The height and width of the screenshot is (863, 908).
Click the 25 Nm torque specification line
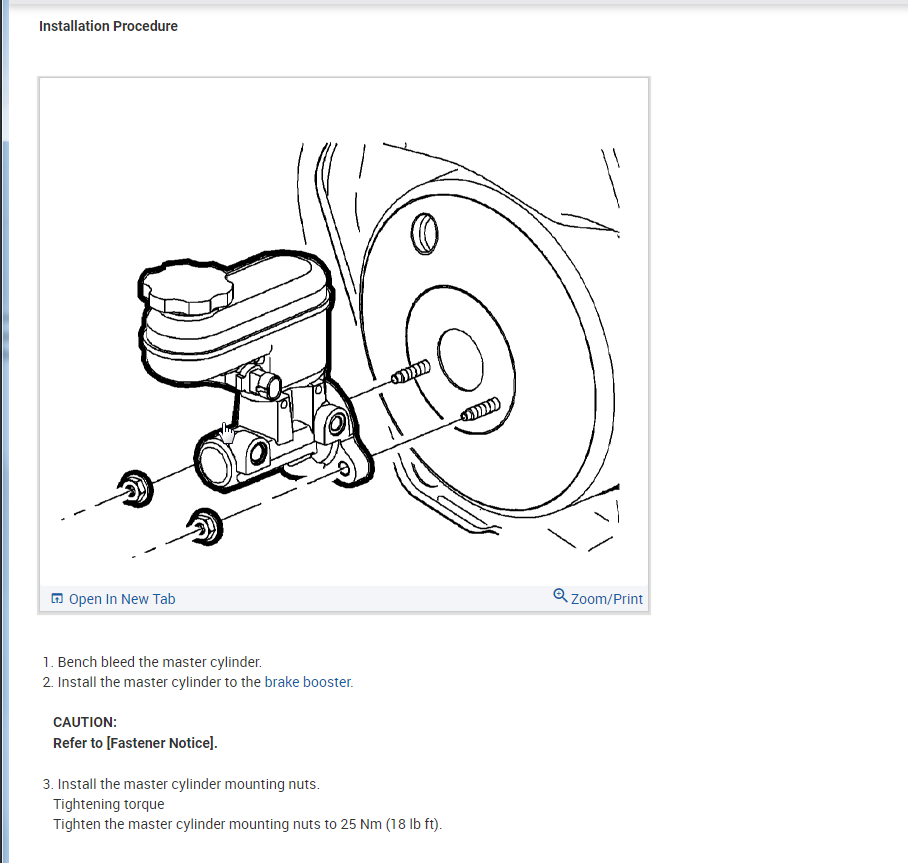(248, 824)
